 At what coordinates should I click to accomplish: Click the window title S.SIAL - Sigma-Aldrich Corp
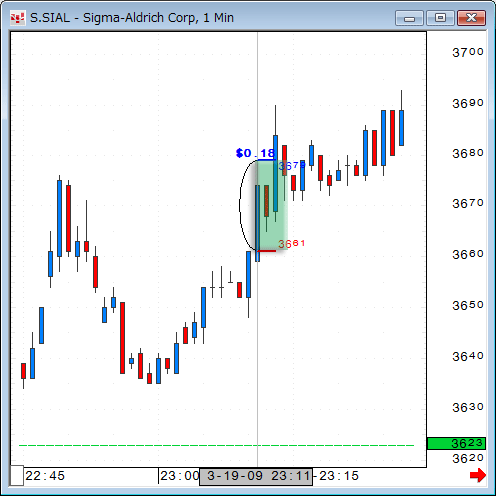point(132,18)
